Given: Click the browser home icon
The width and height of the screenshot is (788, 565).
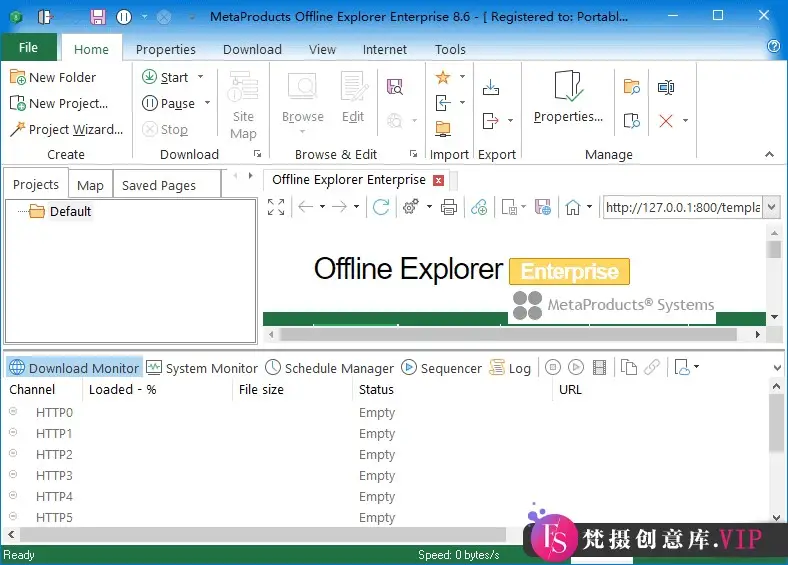Looking at the screenshot, I should pyautogui.click(x=573, y=207).
